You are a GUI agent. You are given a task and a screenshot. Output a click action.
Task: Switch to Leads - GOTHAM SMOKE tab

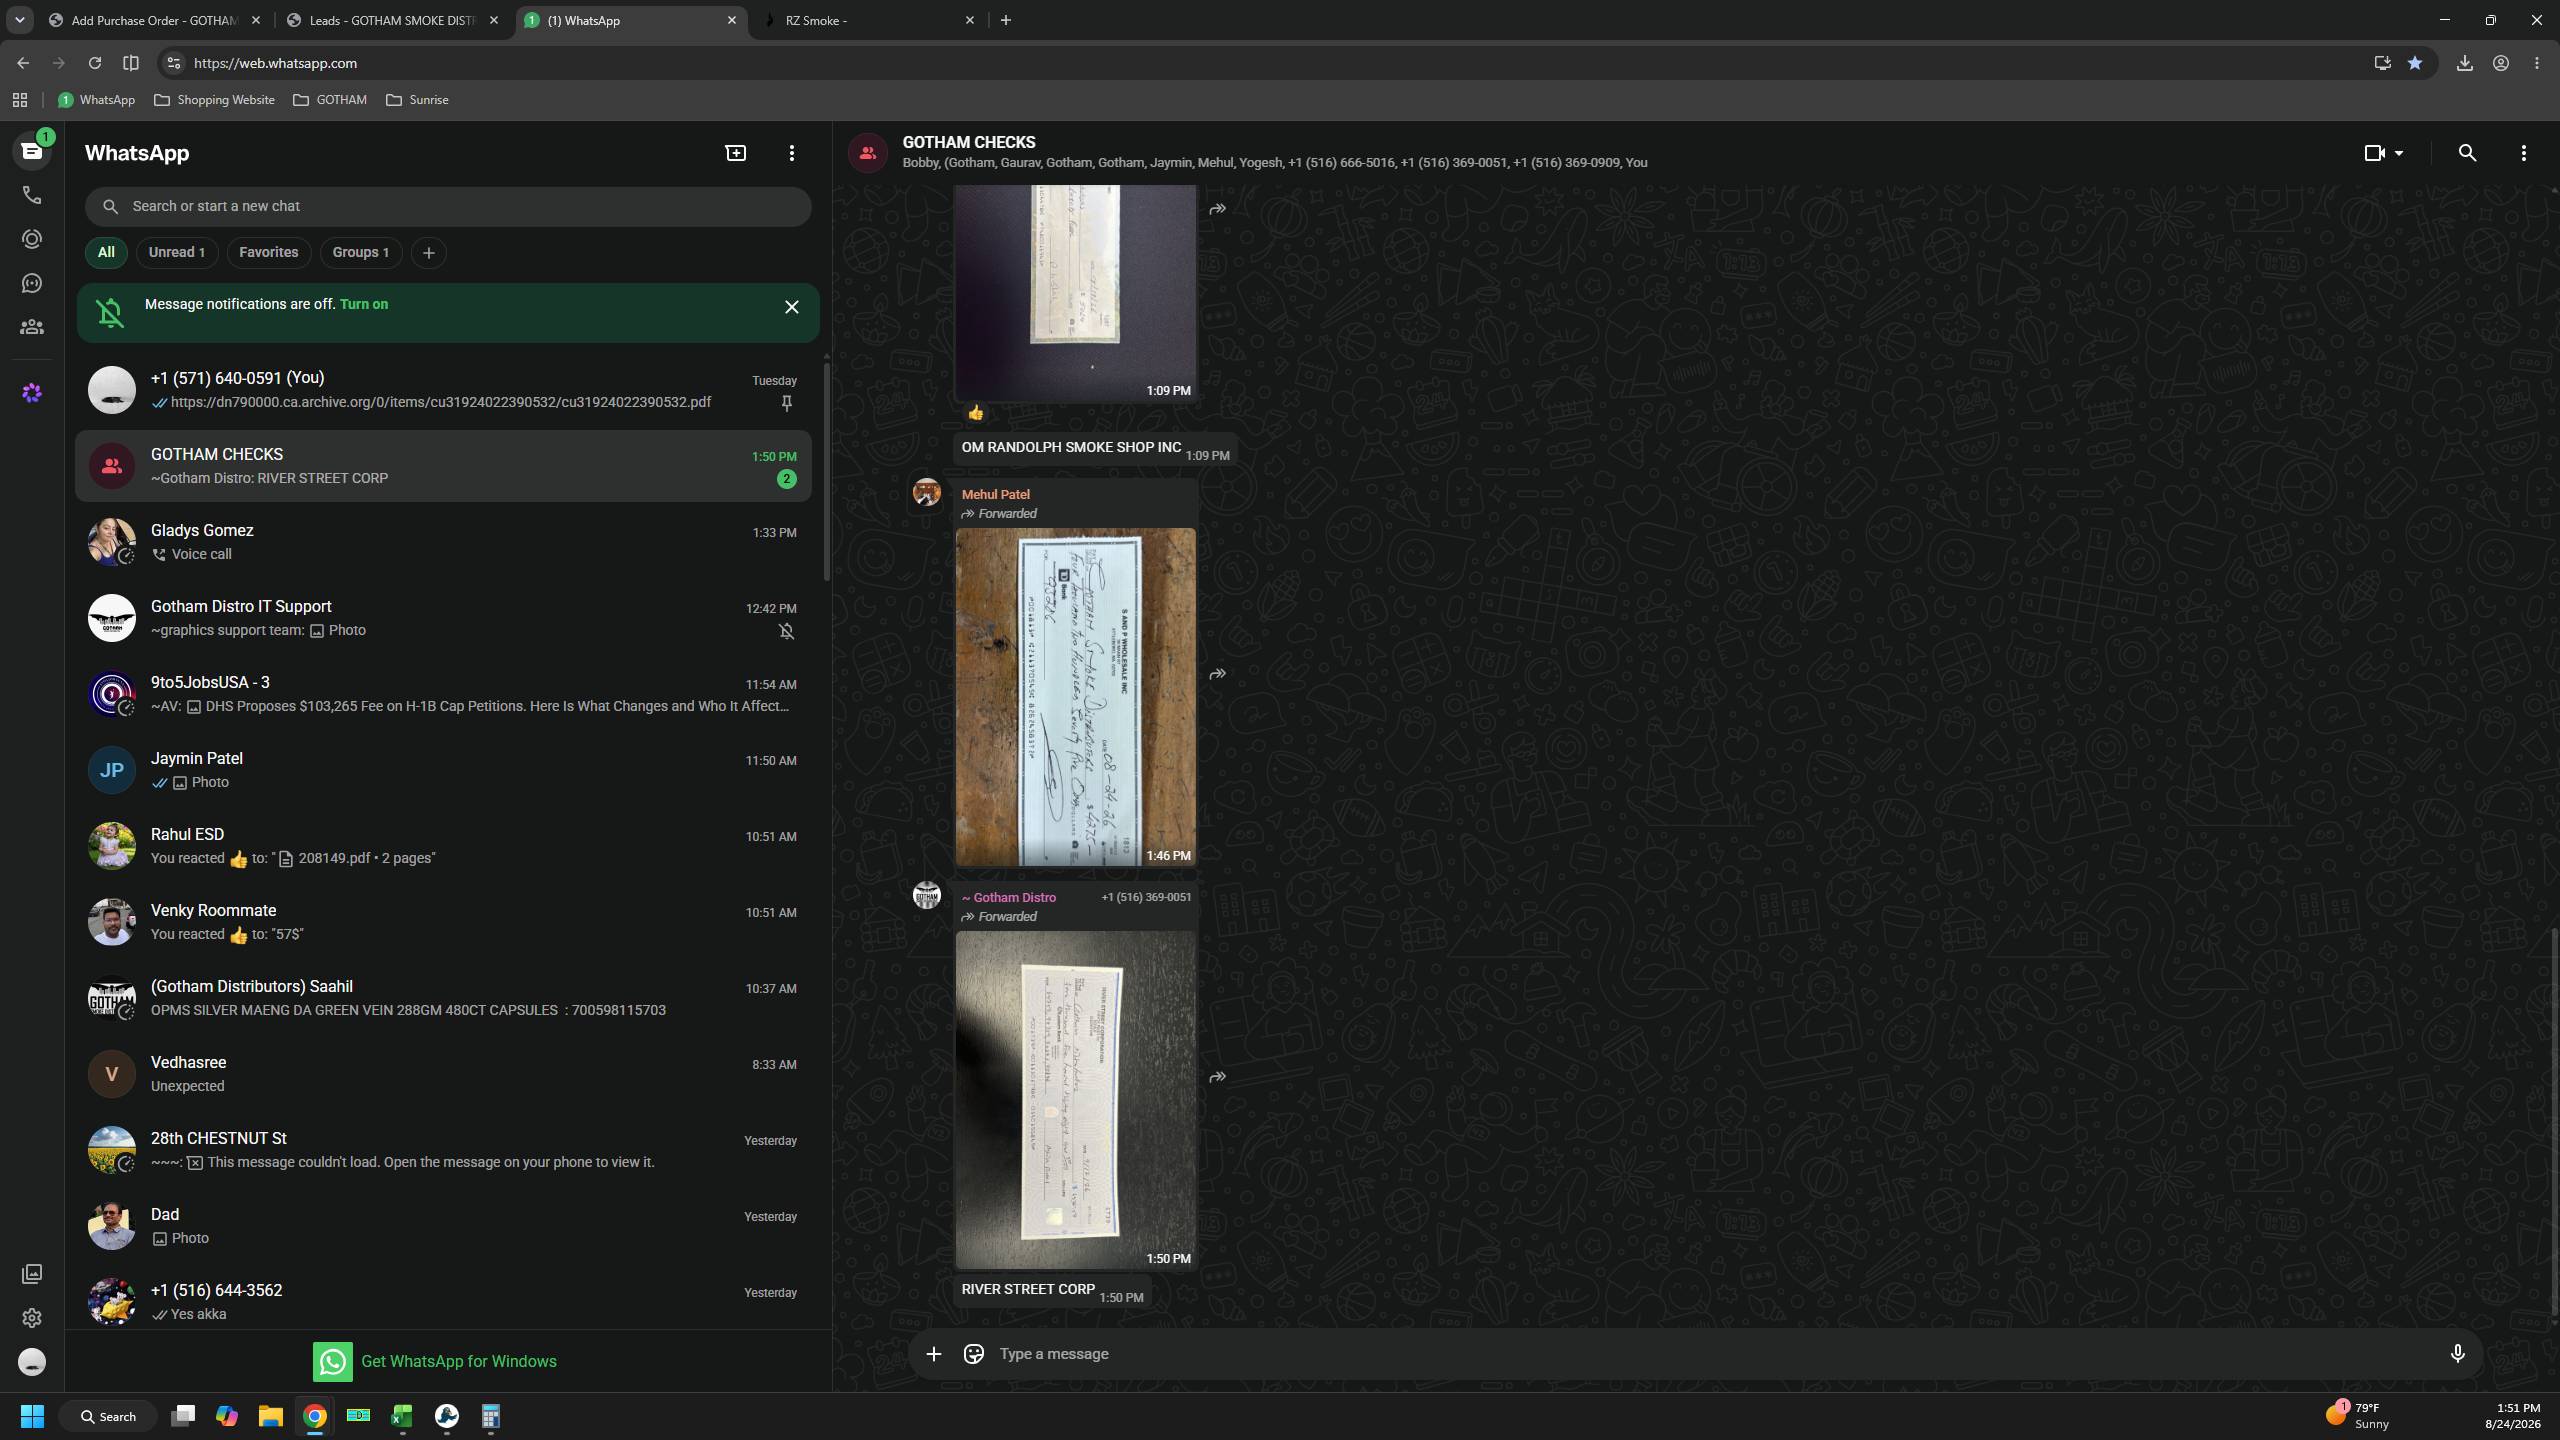click(392, 20)
